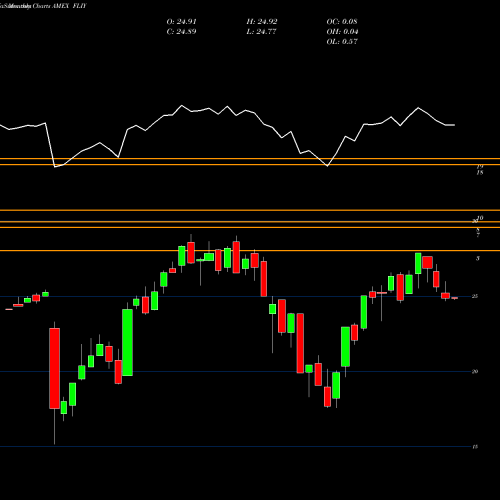
Task: Select the OH: 0.04 readout
Action: point(342,32)
